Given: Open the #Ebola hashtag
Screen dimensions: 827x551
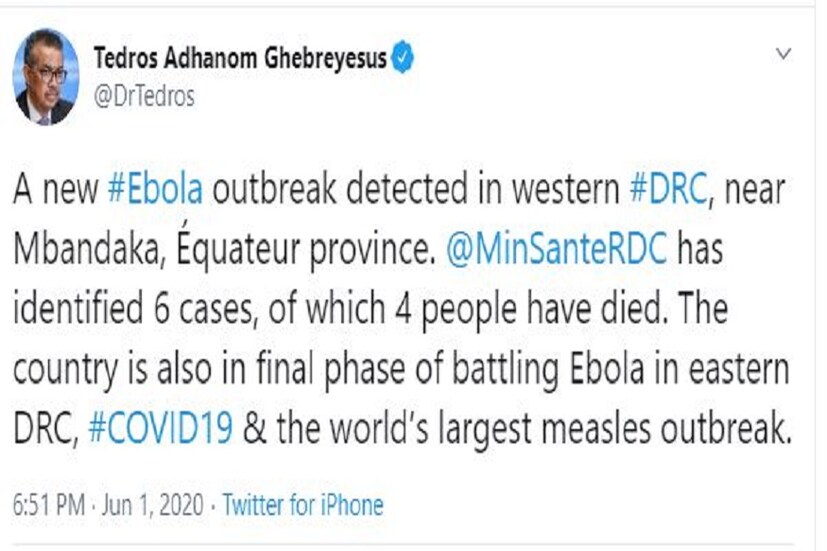Looking at the screenshot, I should pyautogui.click(x=155, y=191).
